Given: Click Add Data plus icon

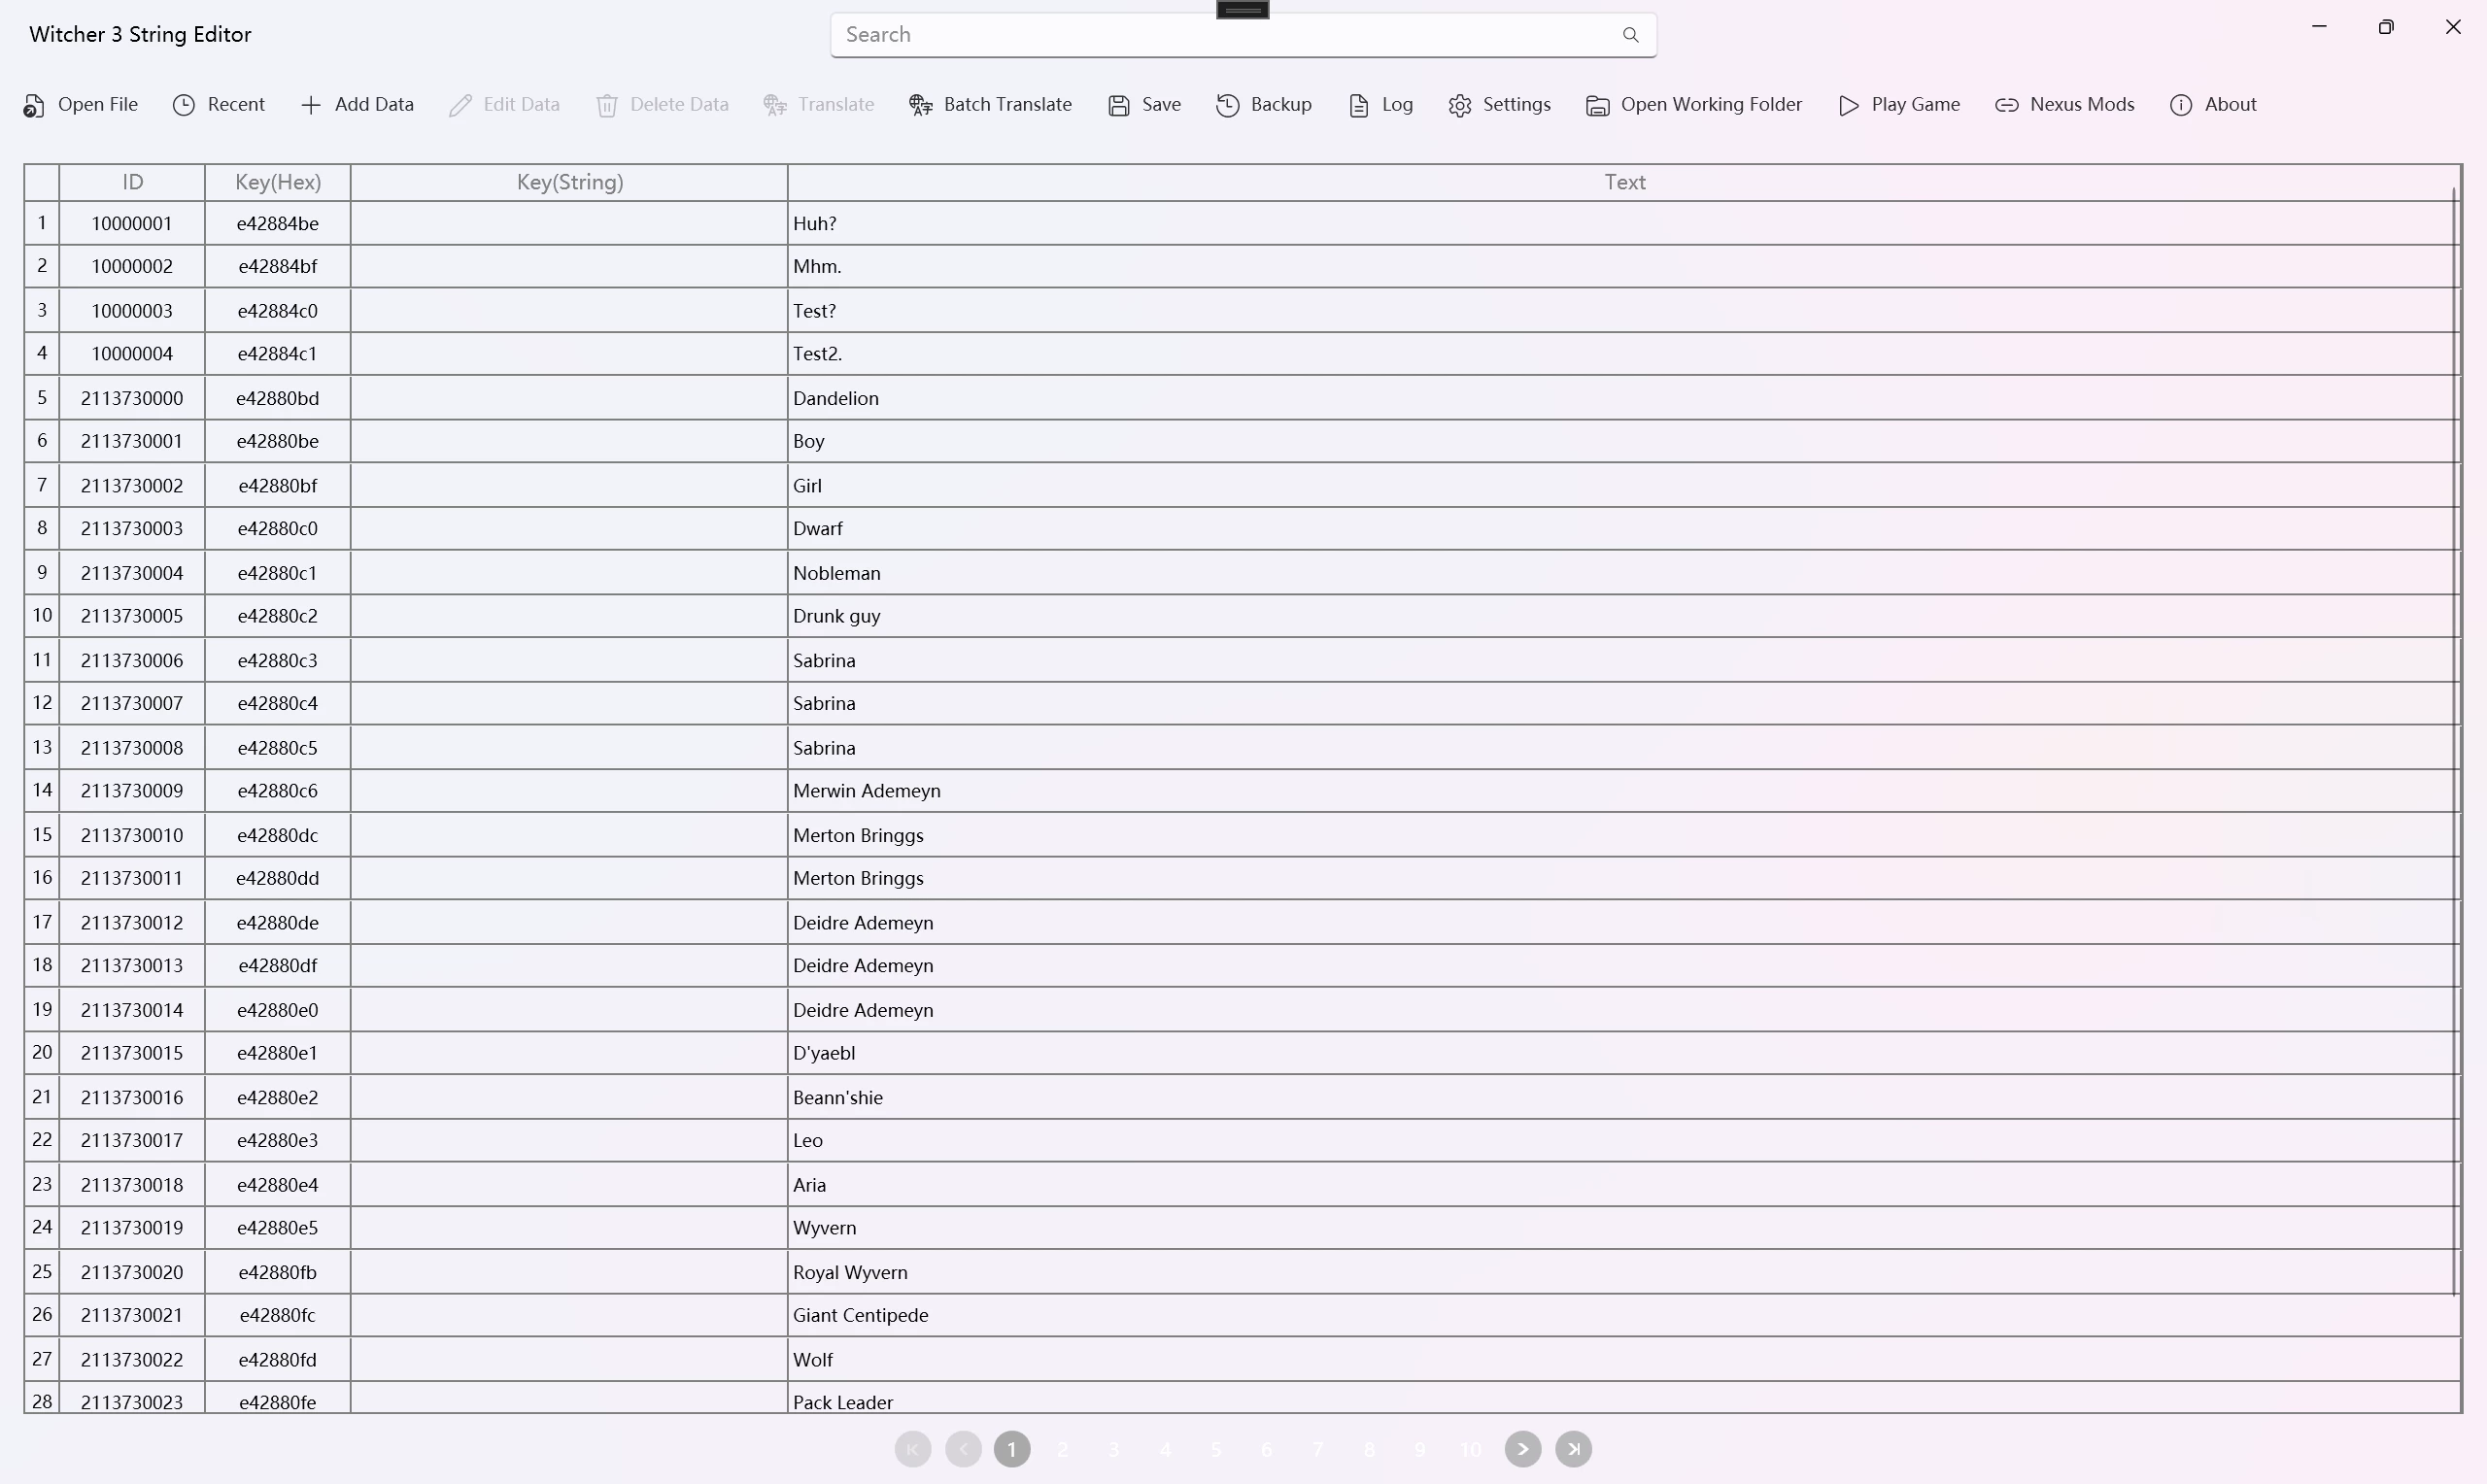Looking at the screenshot, I should coord(311,105).
